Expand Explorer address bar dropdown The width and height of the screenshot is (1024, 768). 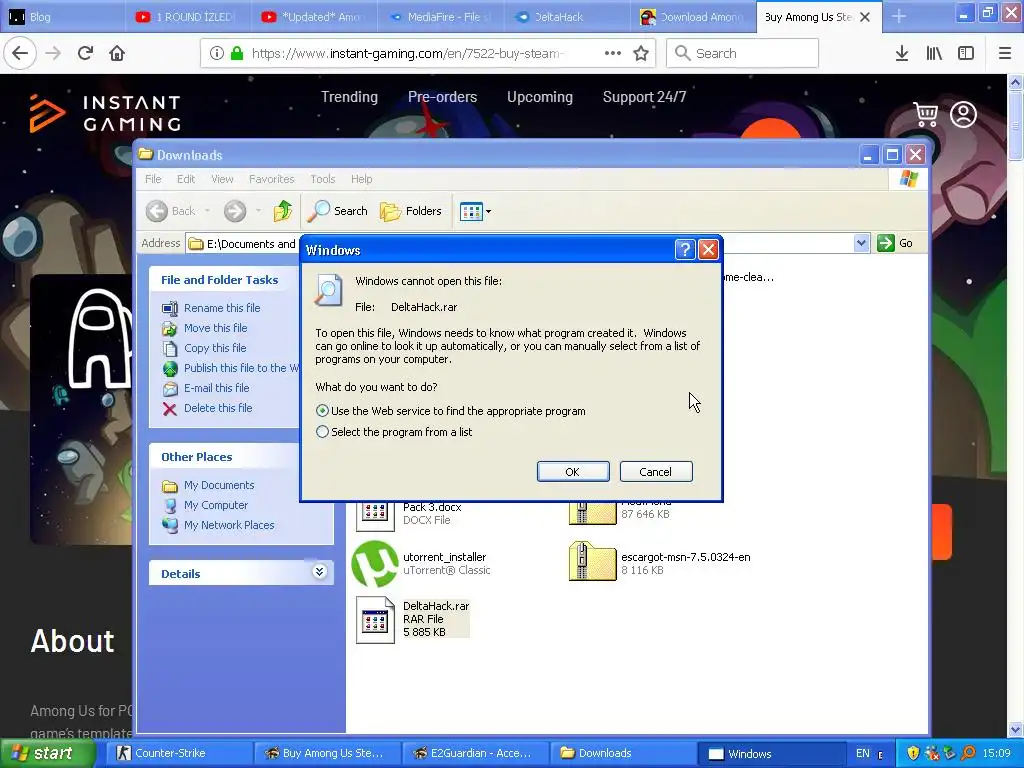(861, 243)
